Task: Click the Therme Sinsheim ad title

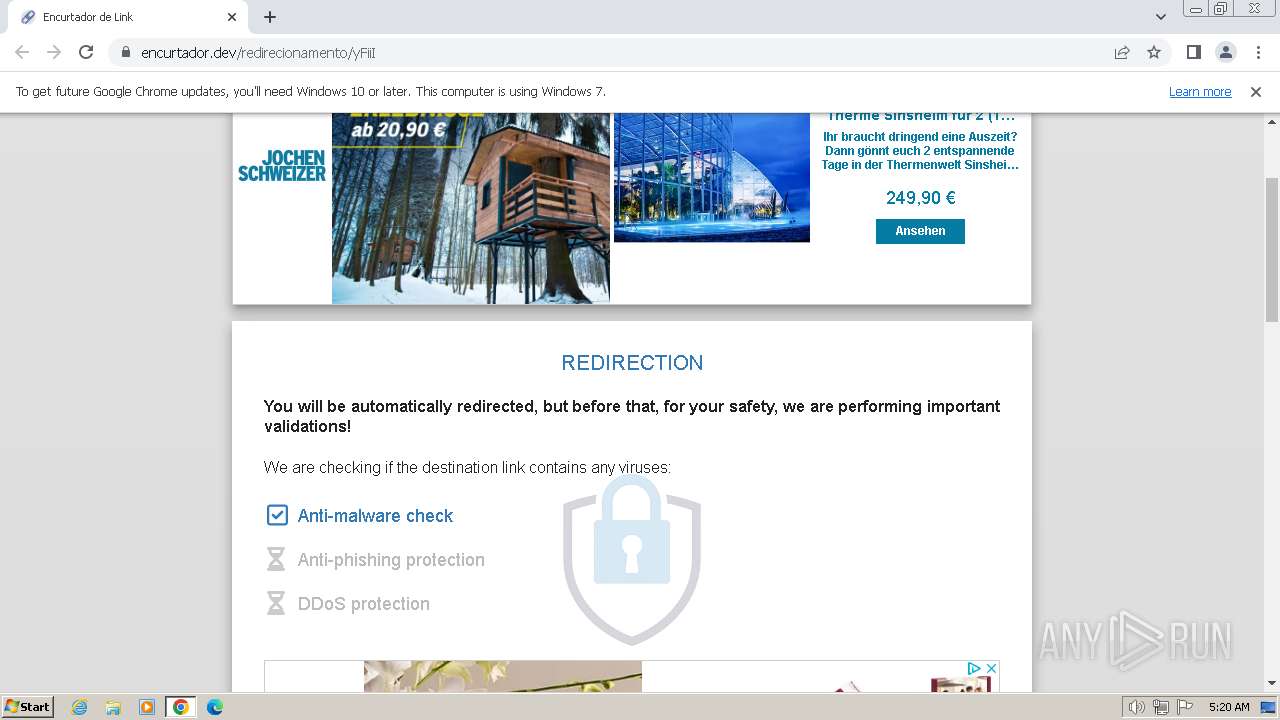Action: click(920, 116)
